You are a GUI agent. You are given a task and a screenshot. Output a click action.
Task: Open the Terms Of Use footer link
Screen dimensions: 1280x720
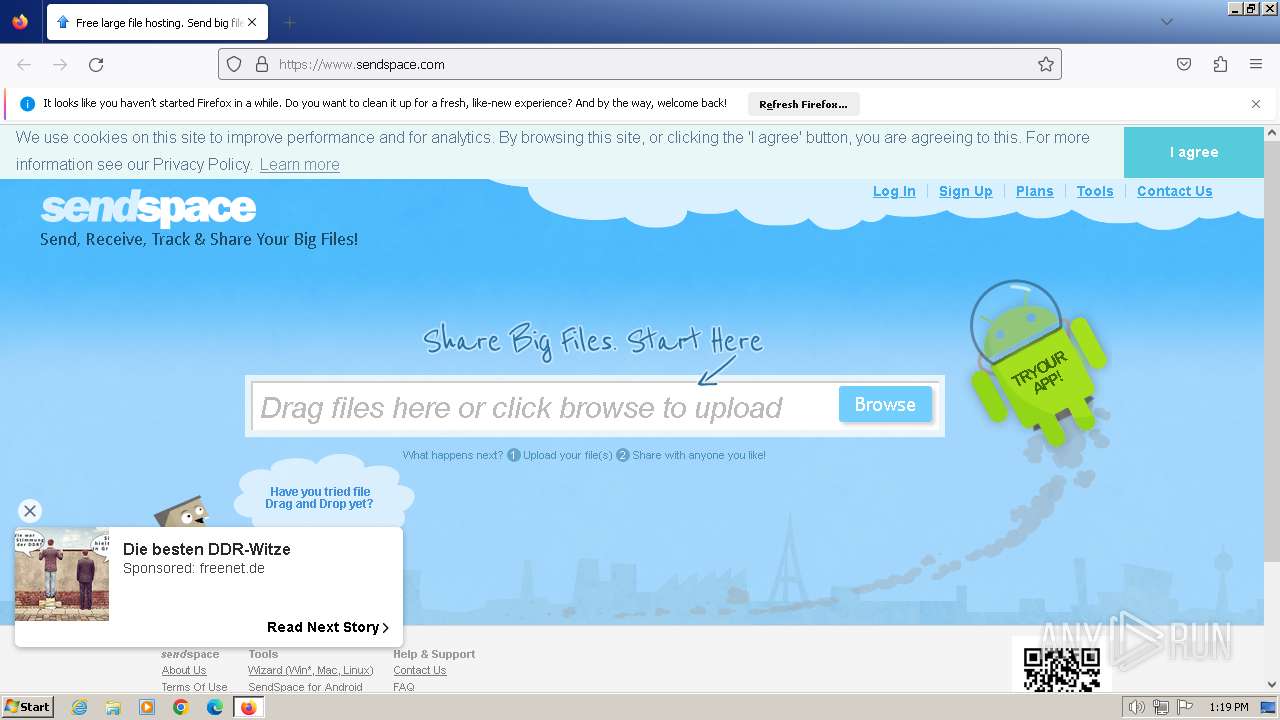click(x=195, y=687)
